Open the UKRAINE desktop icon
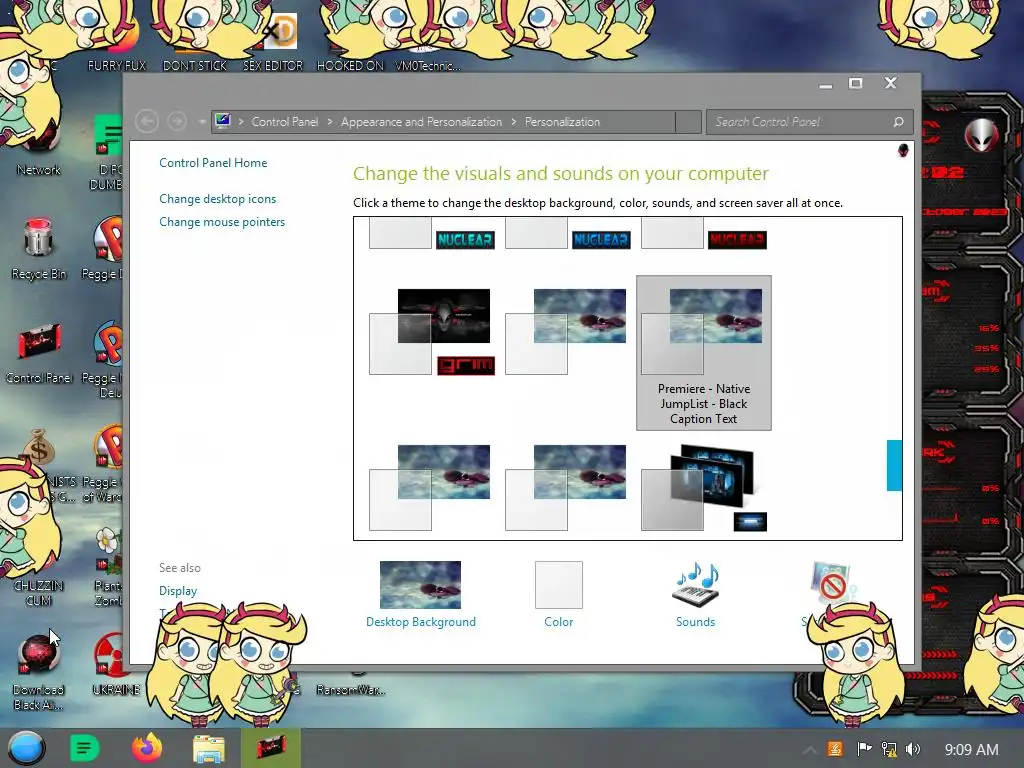Image resolution: width=1024 pixels, height=768 pixels. tap(116, 666)
